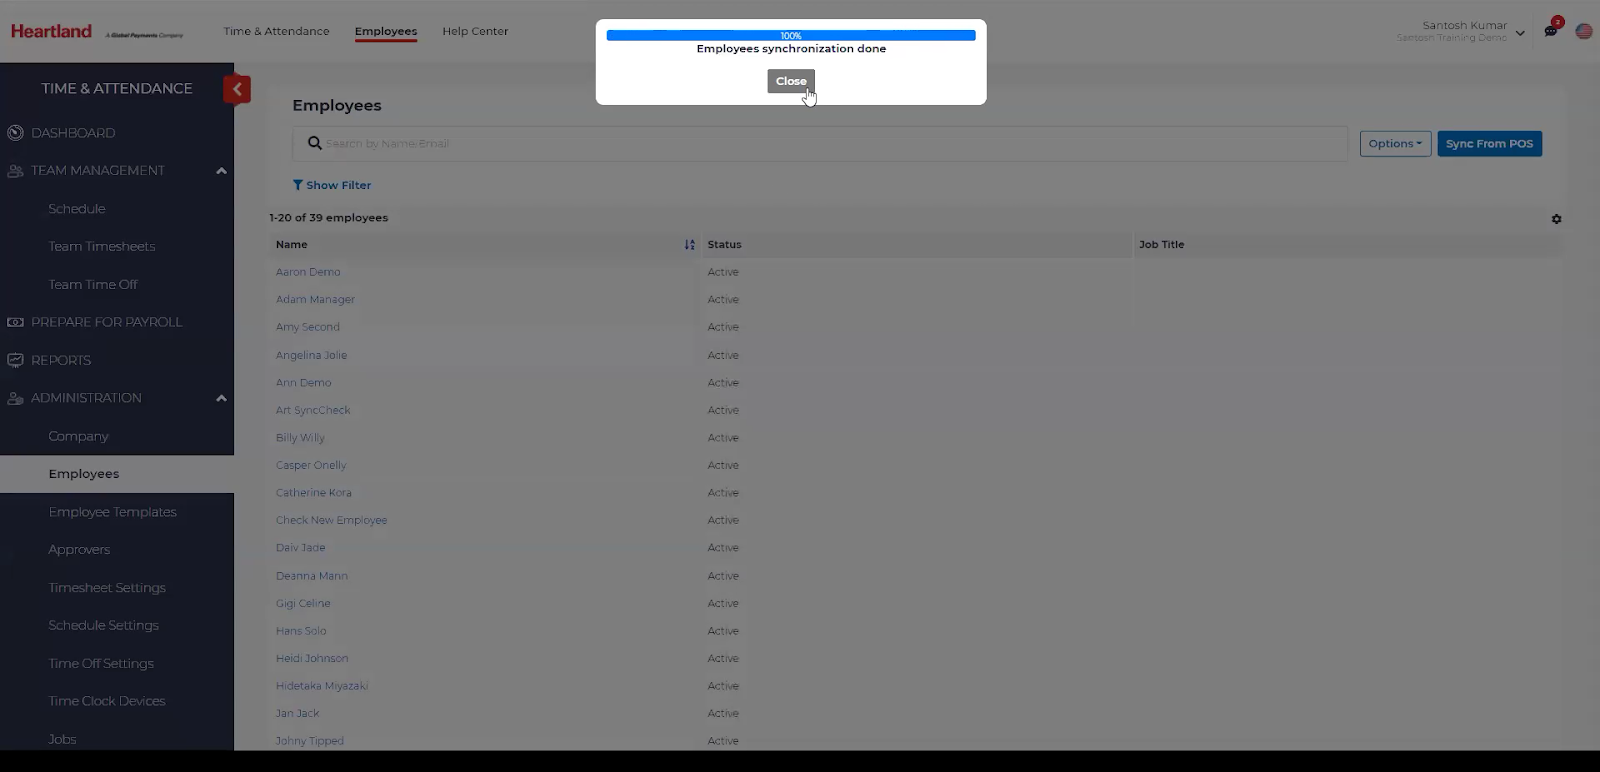Open the Time & Attendance top menu
The height and width of the screenshot is (772, 1600).
tap(276, 31)
